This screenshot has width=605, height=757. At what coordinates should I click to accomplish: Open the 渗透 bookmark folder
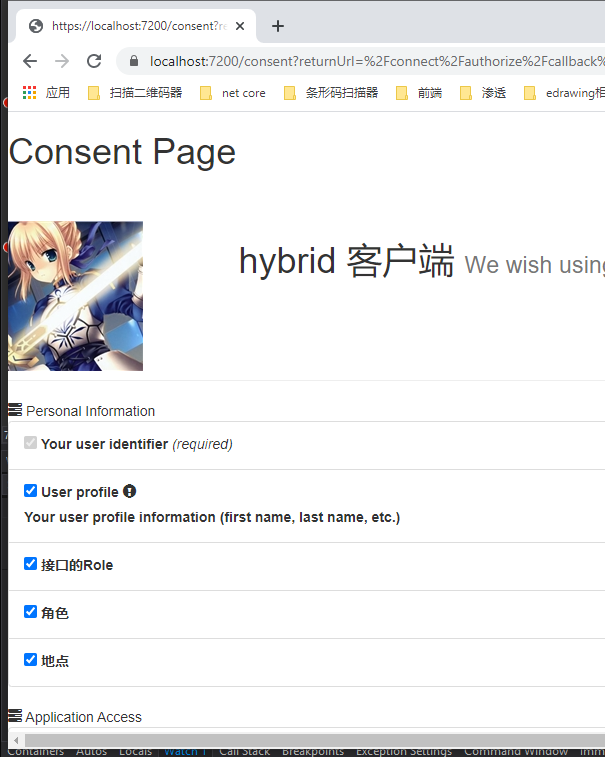coord(483,93)
